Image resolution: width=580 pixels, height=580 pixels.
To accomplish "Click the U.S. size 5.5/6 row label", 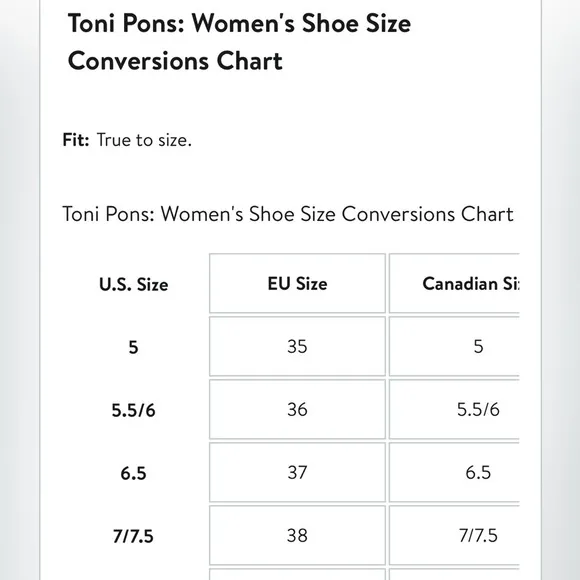I will pos(134,410).
